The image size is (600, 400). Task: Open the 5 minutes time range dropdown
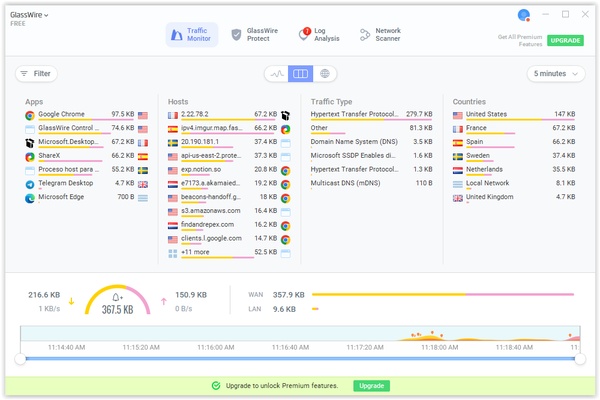556,73
